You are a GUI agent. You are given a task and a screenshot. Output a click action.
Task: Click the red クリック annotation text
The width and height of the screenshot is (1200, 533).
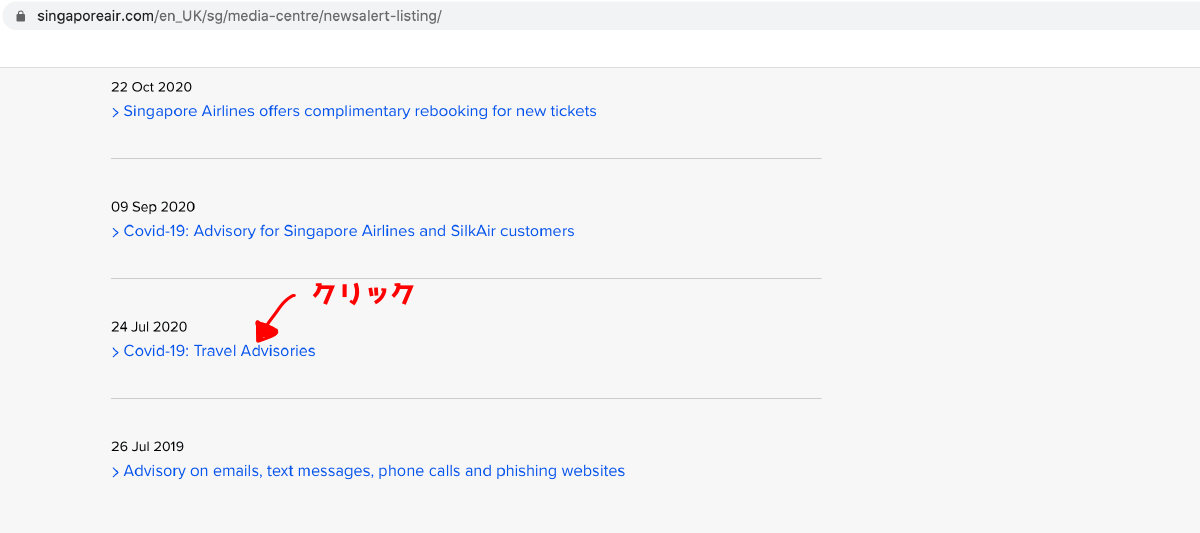click(x=363, y=293)
